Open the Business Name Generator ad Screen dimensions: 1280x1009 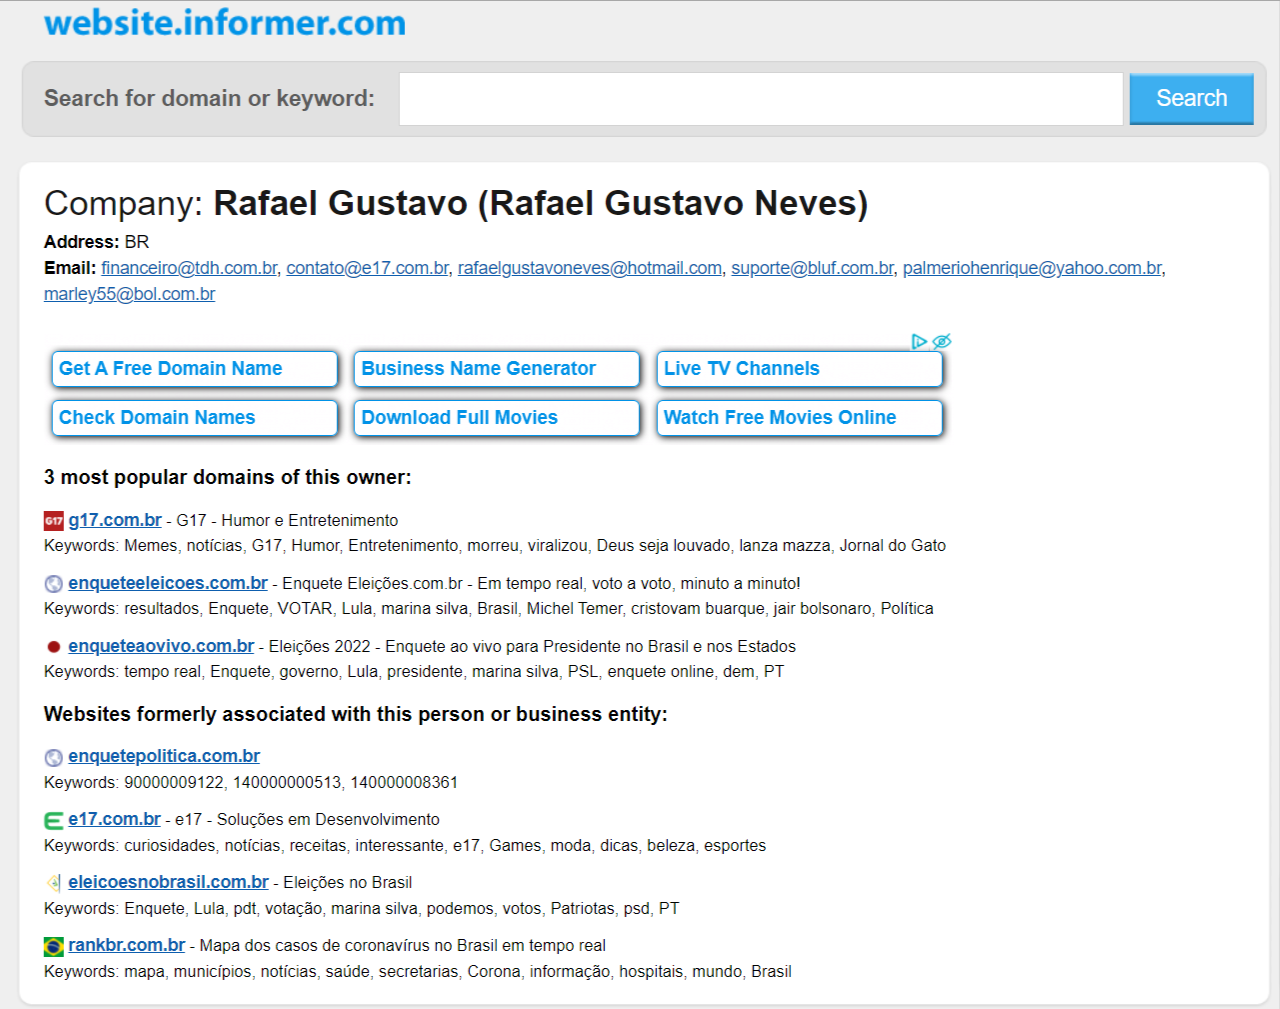497,369
